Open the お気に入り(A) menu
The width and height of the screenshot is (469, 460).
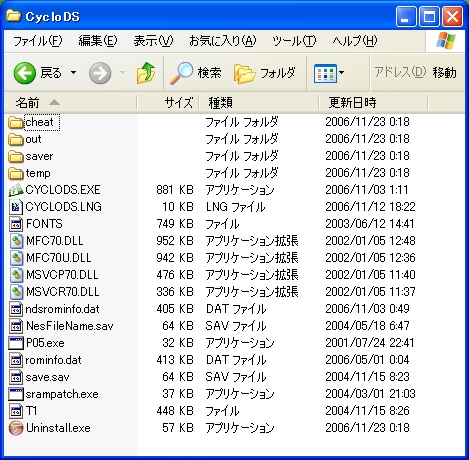click(223, 41)
